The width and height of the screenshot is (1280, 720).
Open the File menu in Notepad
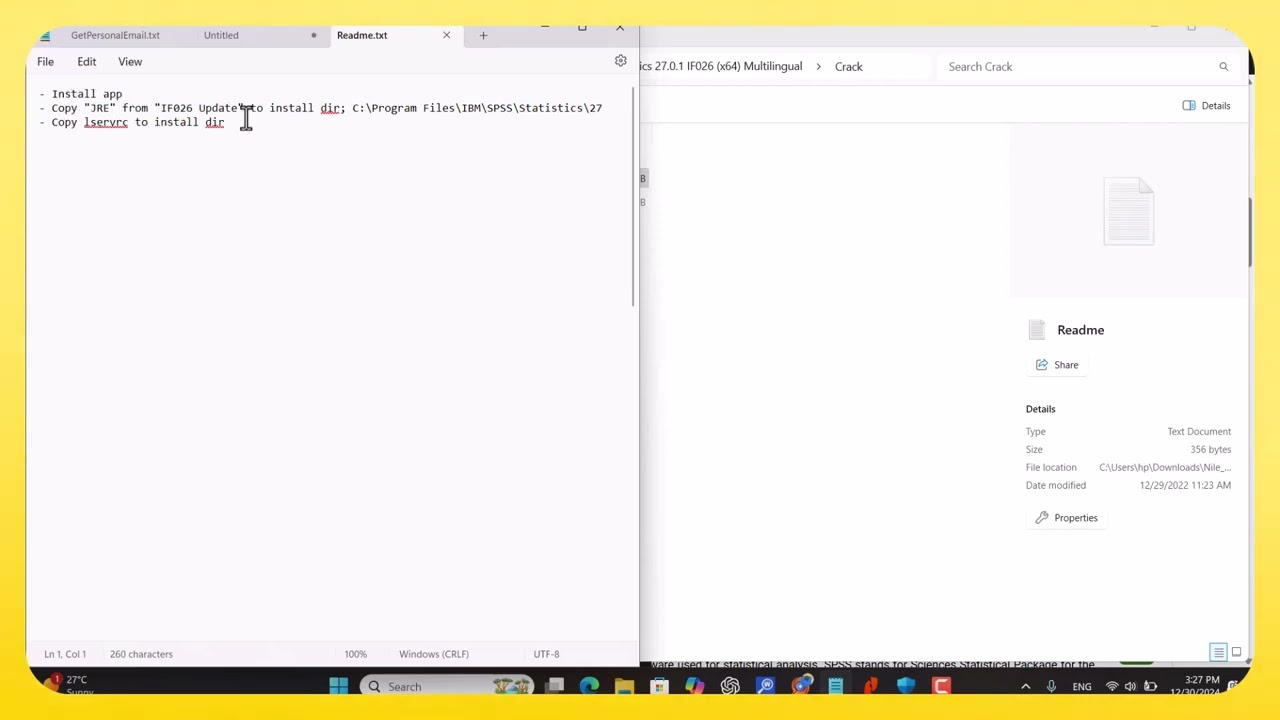(x=45, y=62)
